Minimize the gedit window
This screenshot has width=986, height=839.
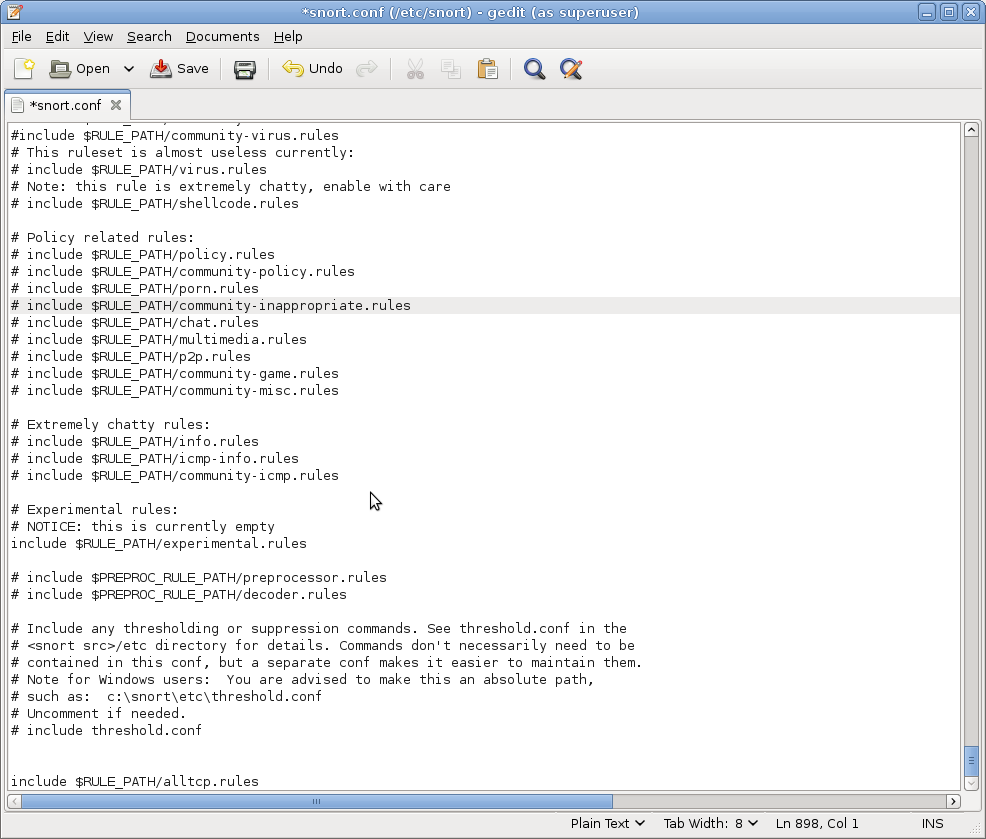pyautogui.click(x=926, y=12)
